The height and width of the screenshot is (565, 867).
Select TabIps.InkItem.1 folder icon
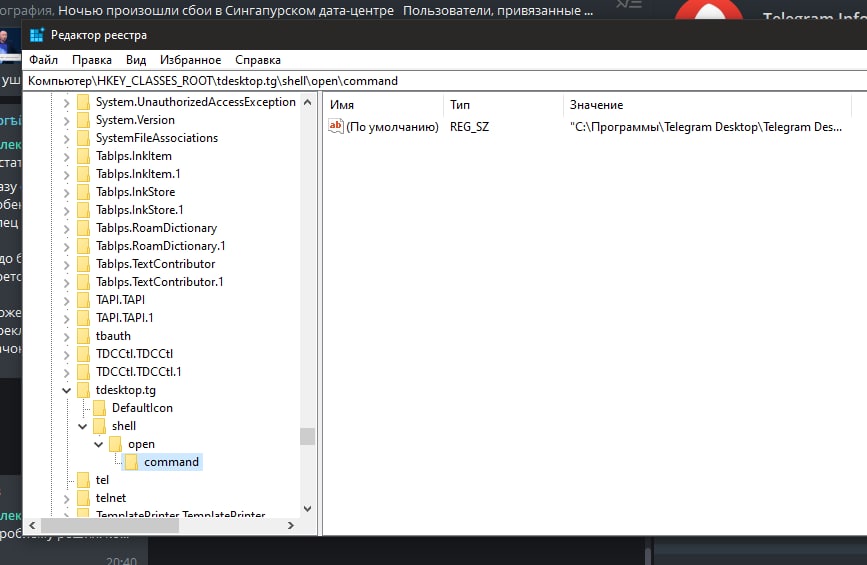(83, 174)
